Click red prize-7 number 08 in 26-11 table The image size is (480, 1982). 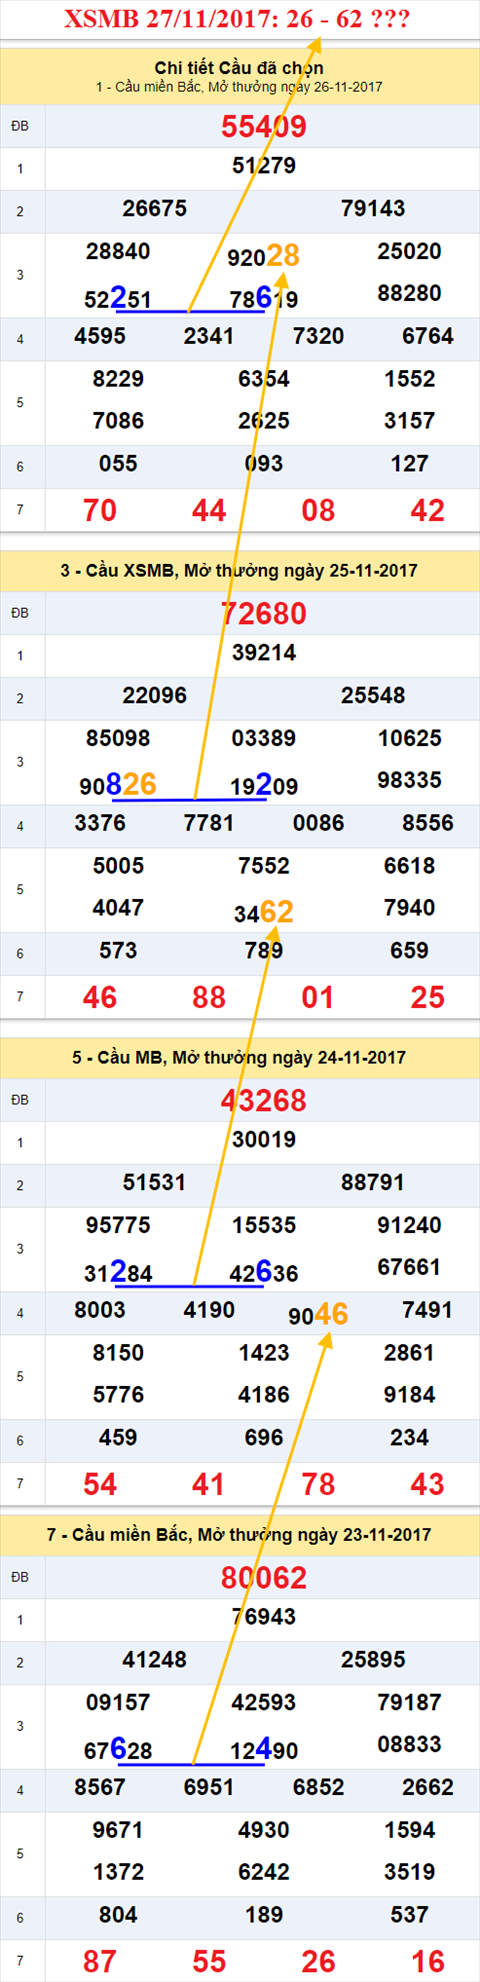click(x=318, y=511)
